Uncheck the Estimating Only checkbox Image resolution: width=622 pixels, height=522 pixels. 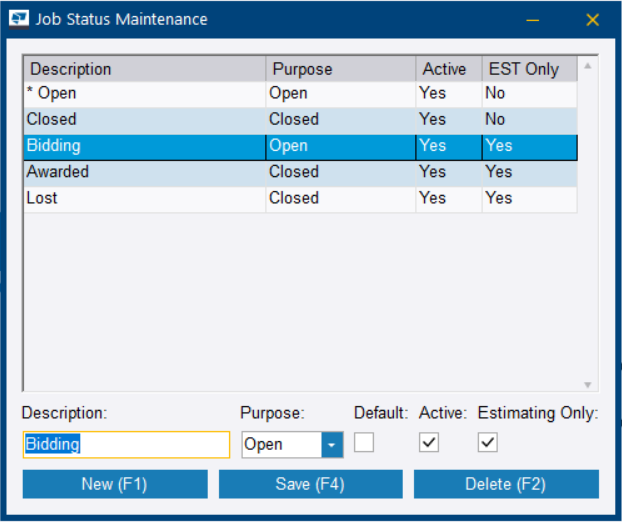pyautogui.click(x=488, y=443)
